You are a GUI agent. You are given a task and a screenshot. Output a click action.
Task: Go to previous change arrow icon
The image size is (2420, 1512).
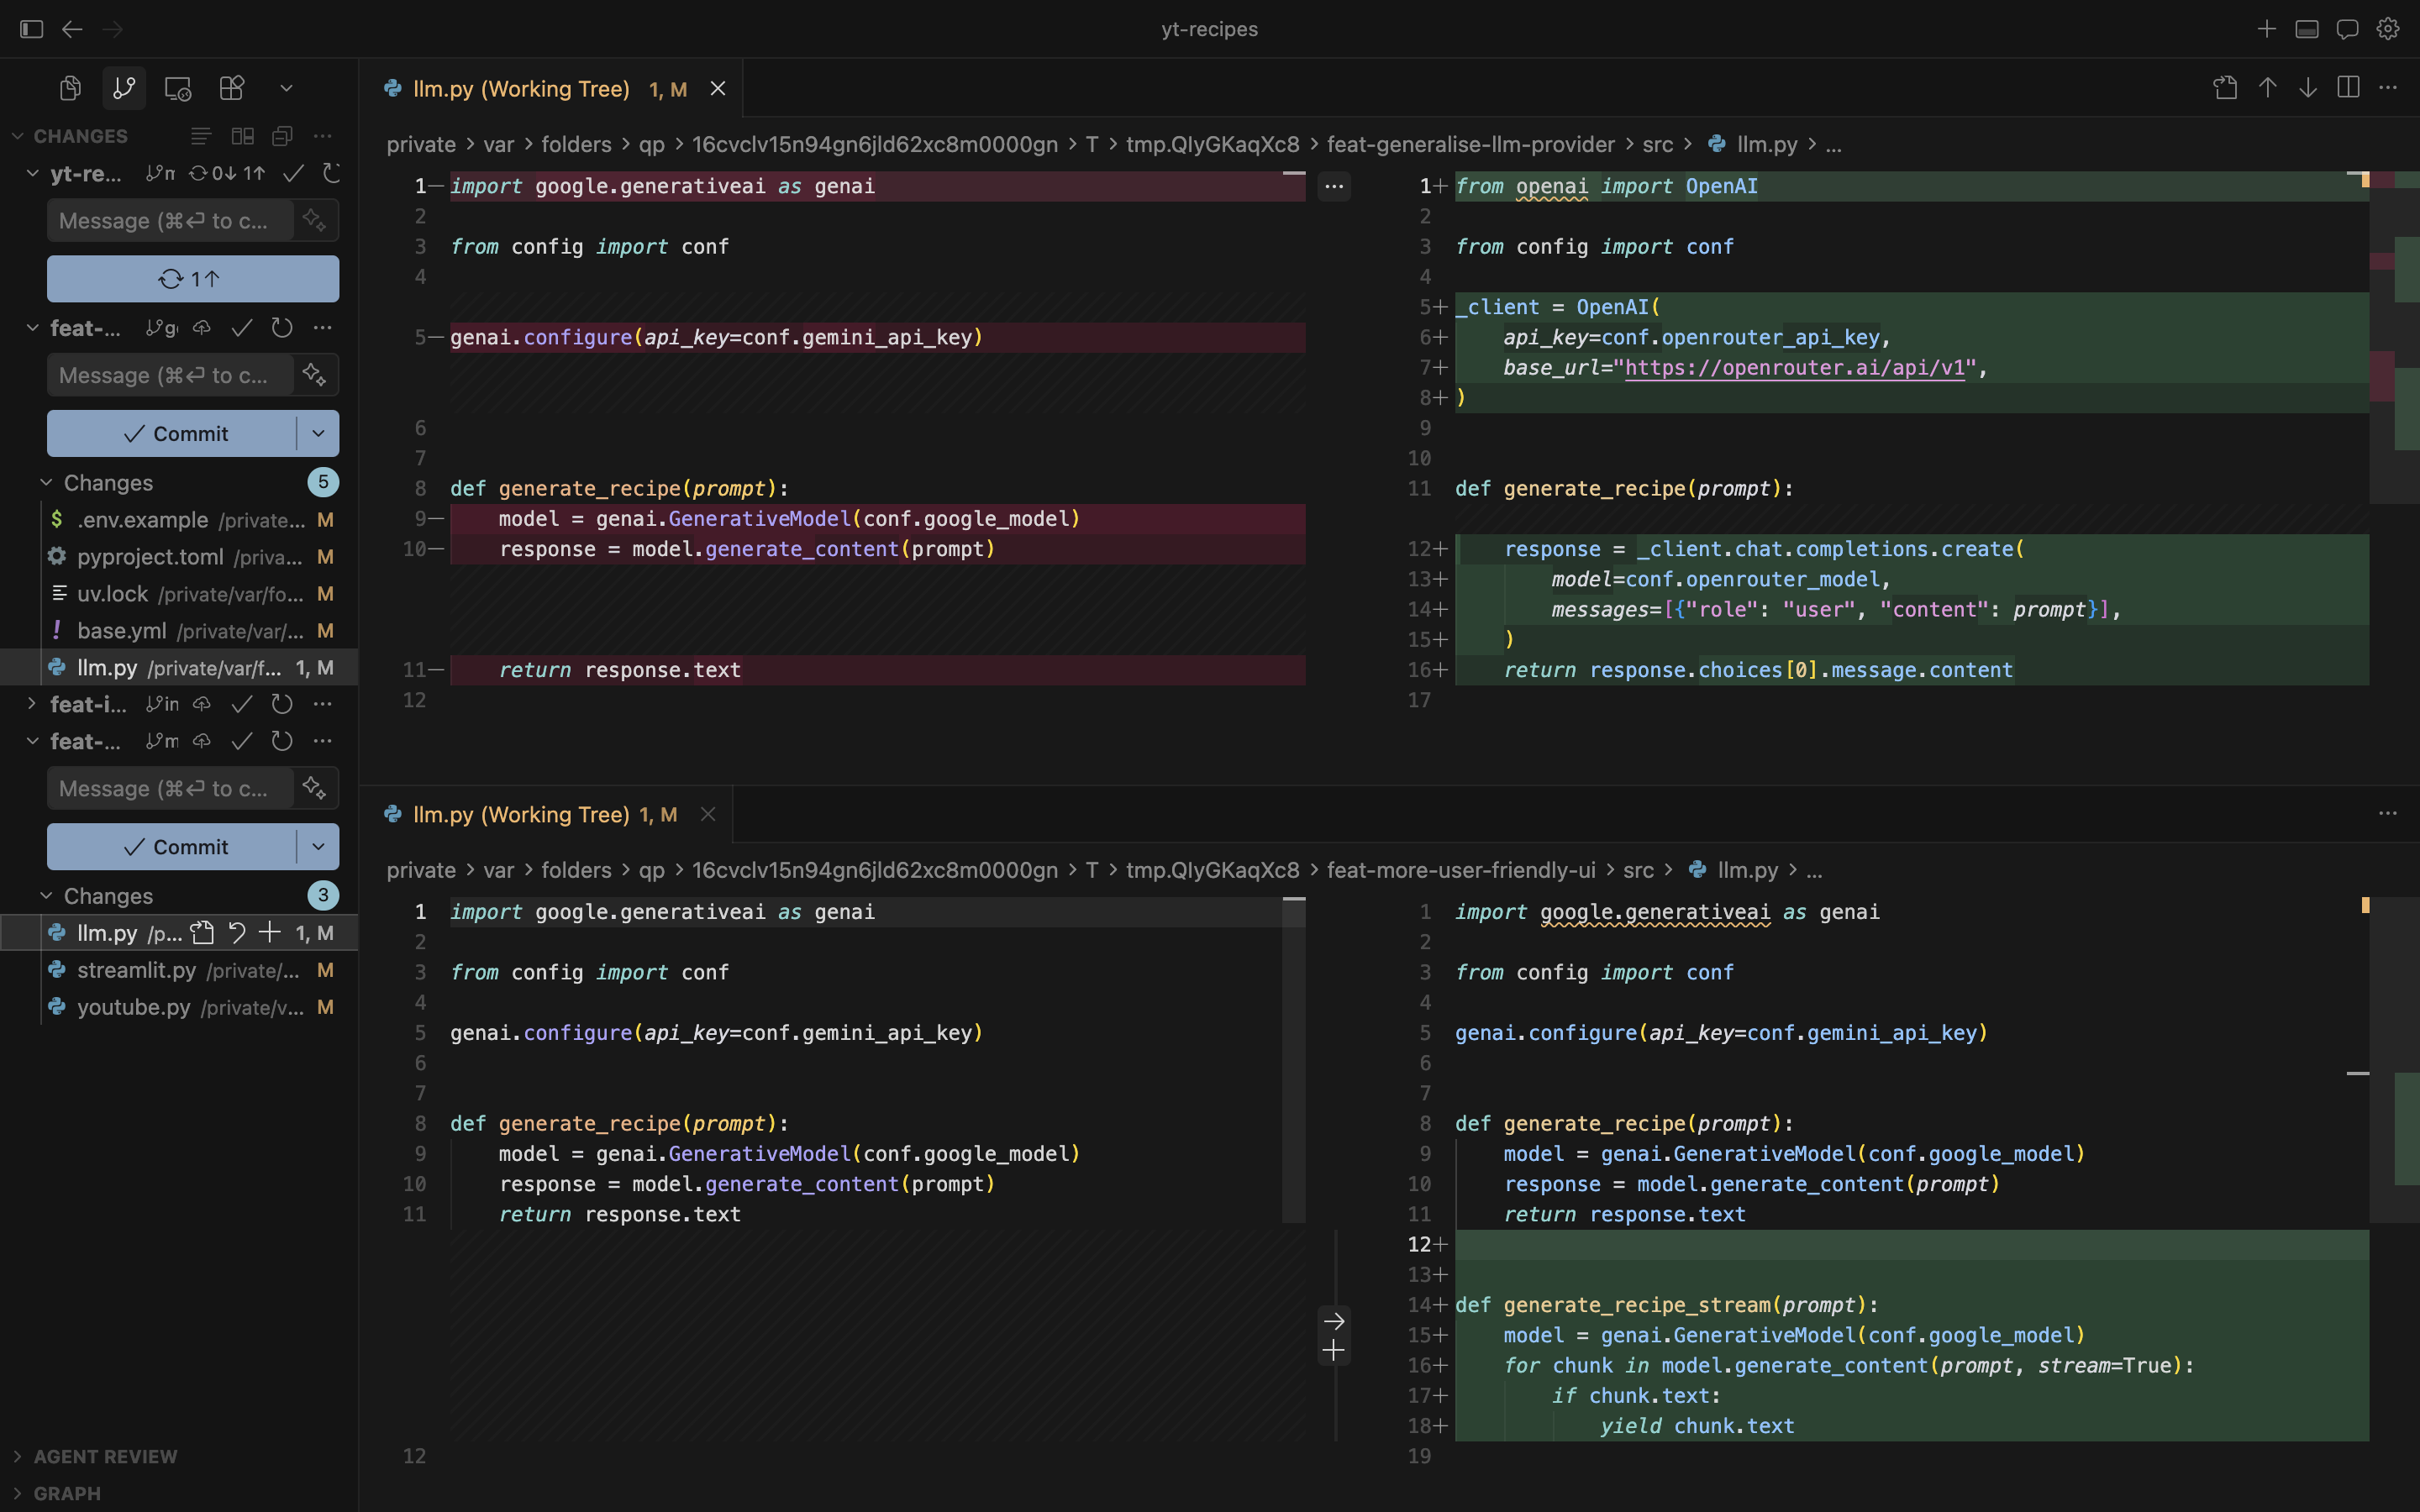pos(2267,88)
